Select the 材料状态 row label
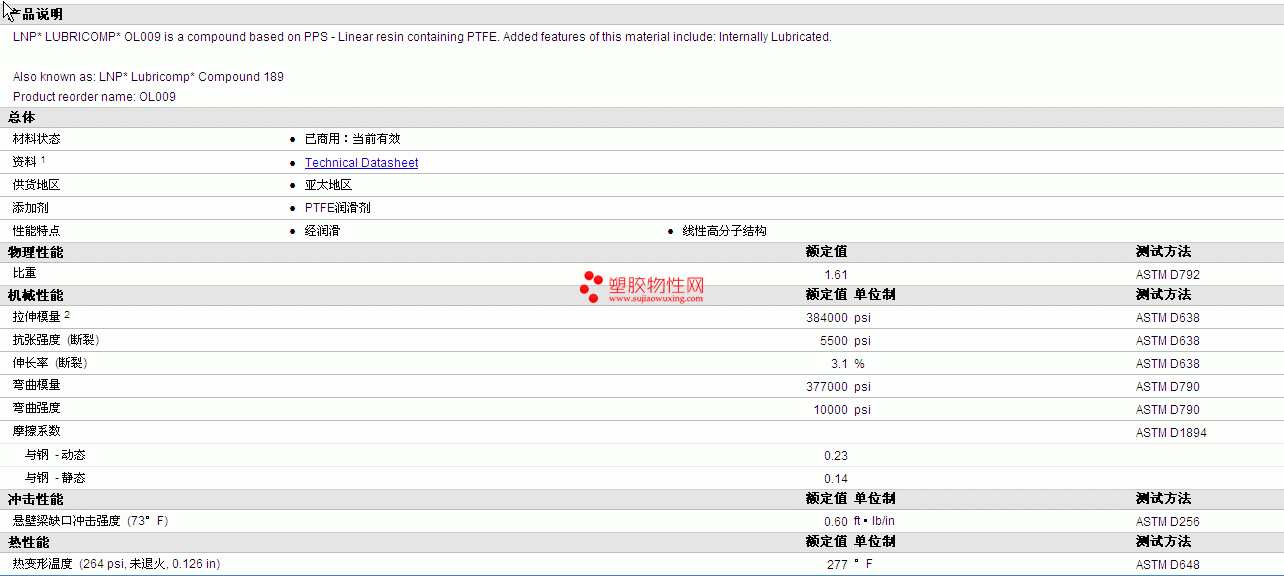 point(36,139)
